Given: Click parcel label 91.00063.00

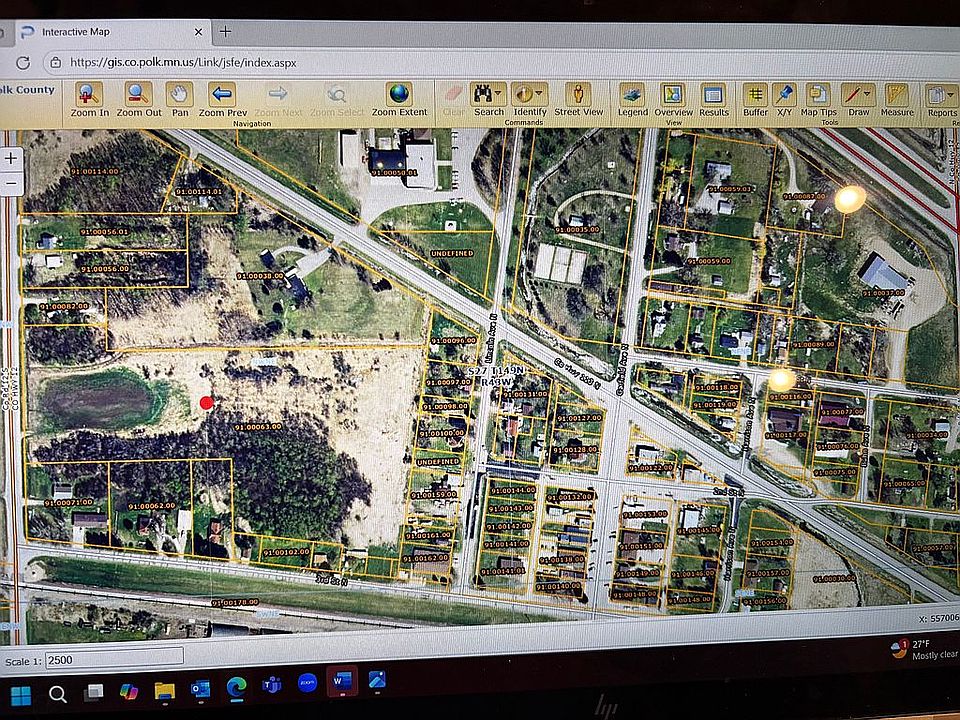Looking at the screenshot, I should pyautogui.click(x=258, y=427).
